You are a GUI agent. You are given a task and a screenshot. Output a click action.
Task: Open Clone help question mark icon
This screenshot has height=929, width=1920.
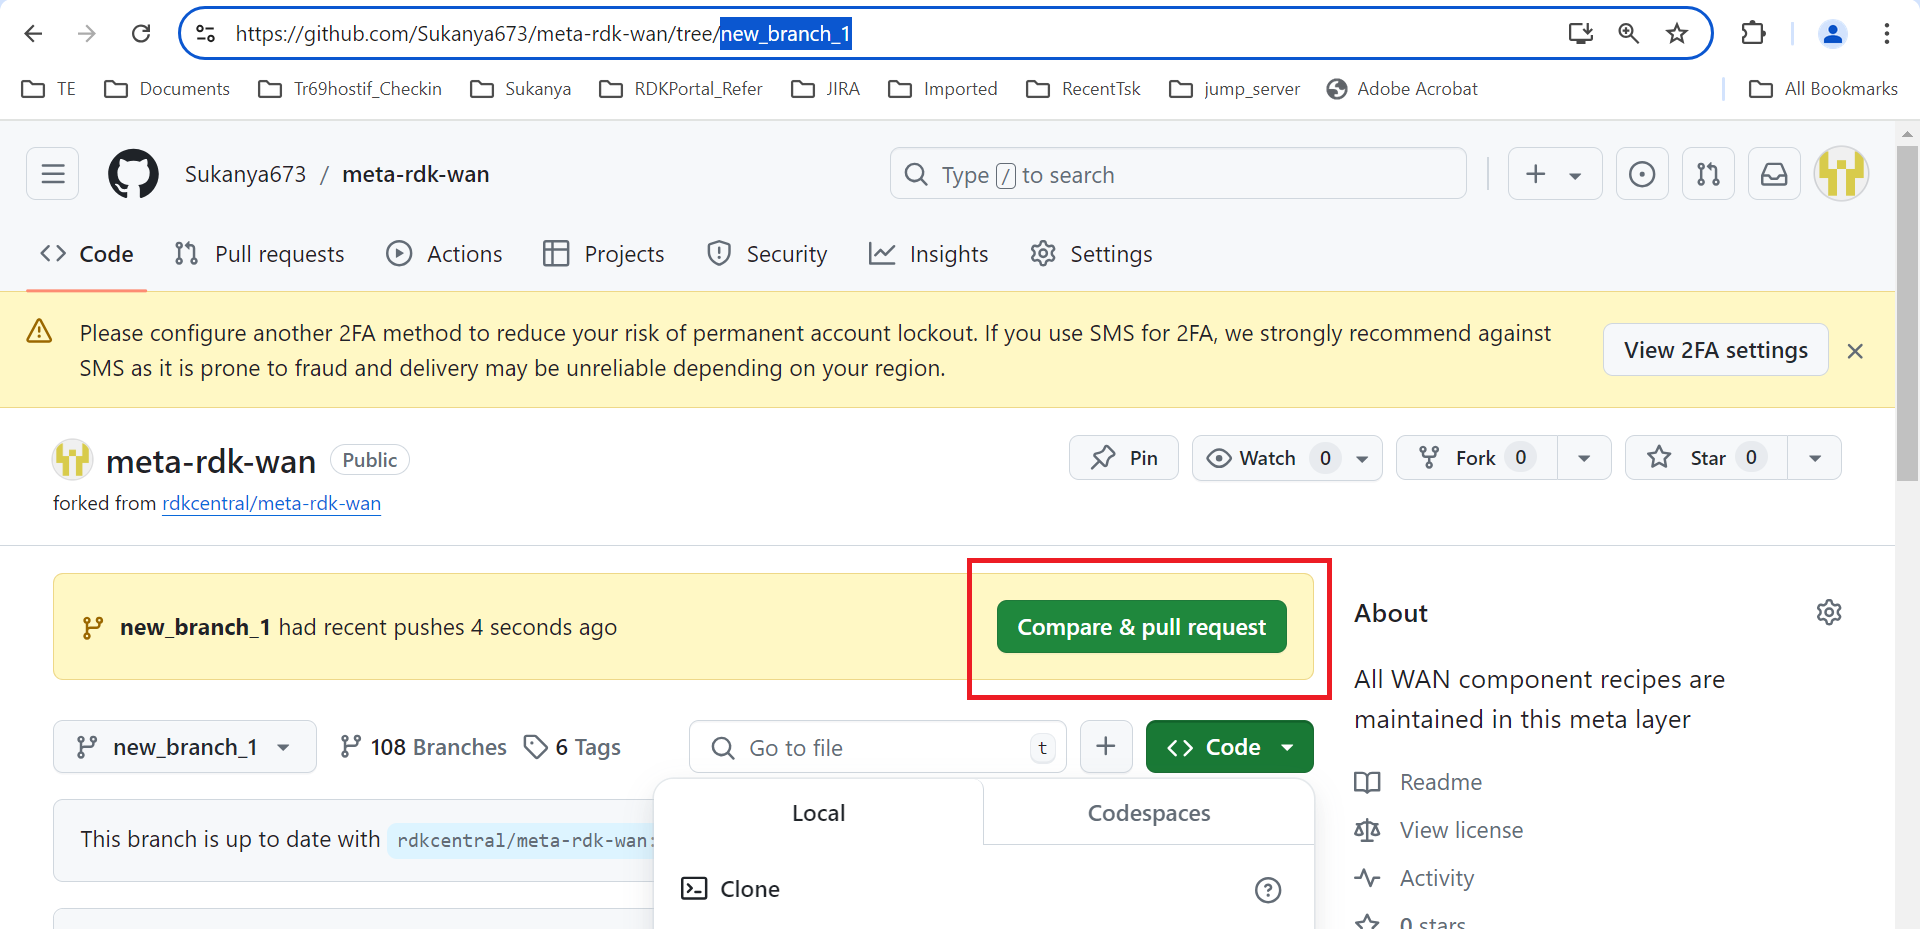point(1268,890)
